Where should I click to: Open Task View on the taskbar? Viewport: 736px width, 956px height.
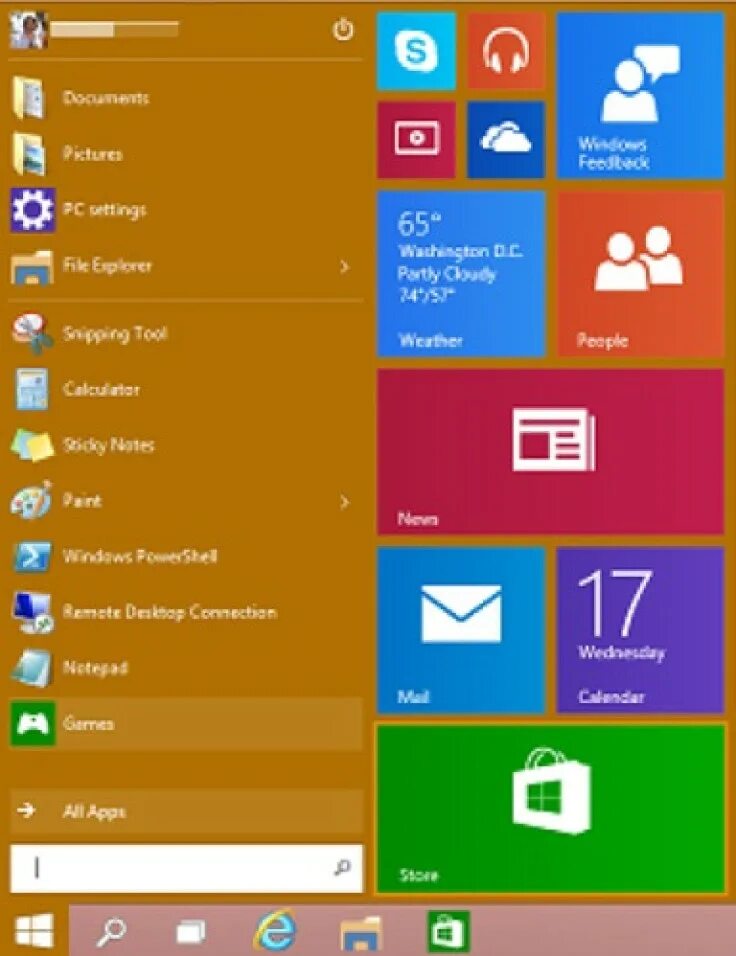point(191,932)
